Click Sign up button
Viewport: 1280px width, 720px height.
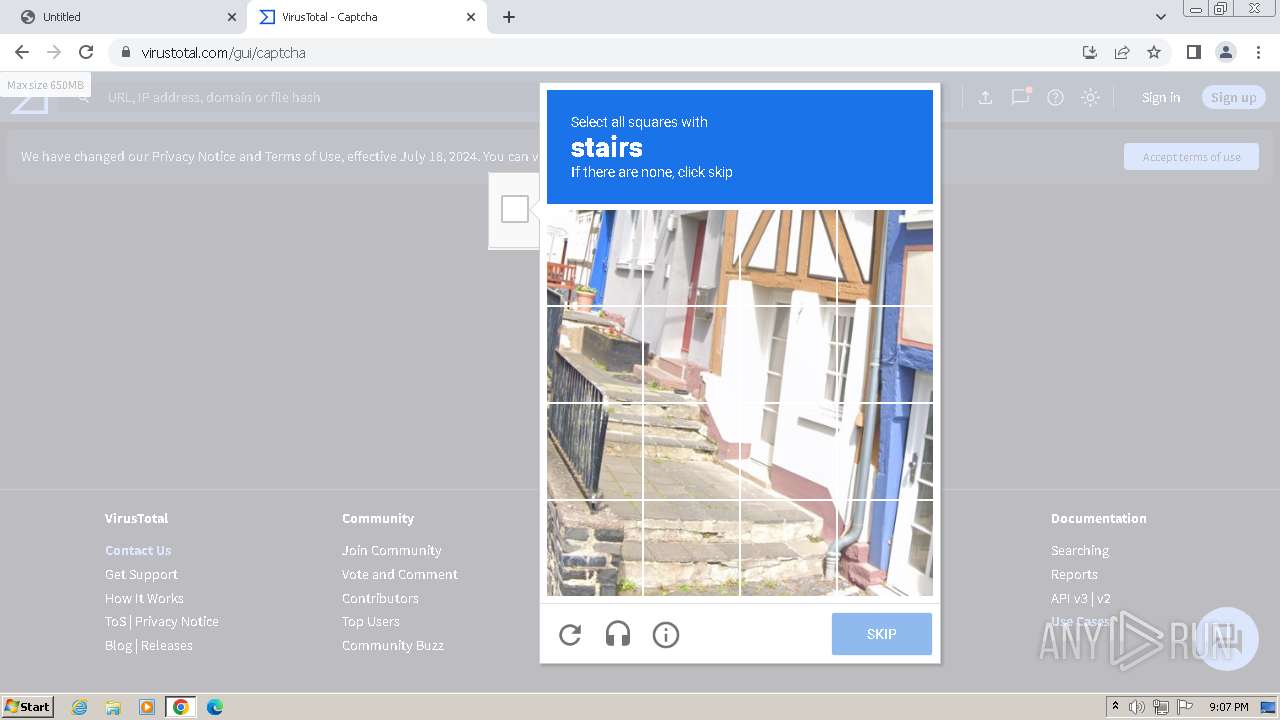point(1233,97)
